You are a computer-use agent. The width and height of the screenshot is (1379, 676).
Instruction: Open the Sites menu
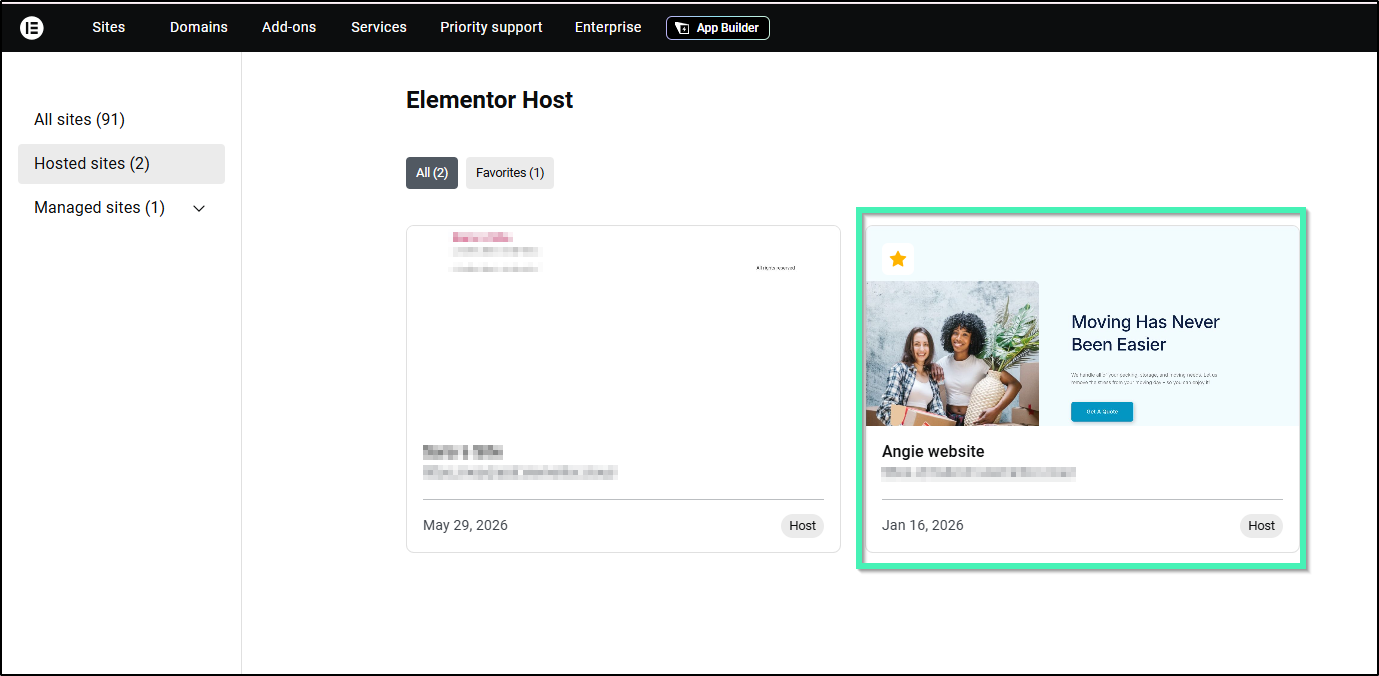pos(109,27)
